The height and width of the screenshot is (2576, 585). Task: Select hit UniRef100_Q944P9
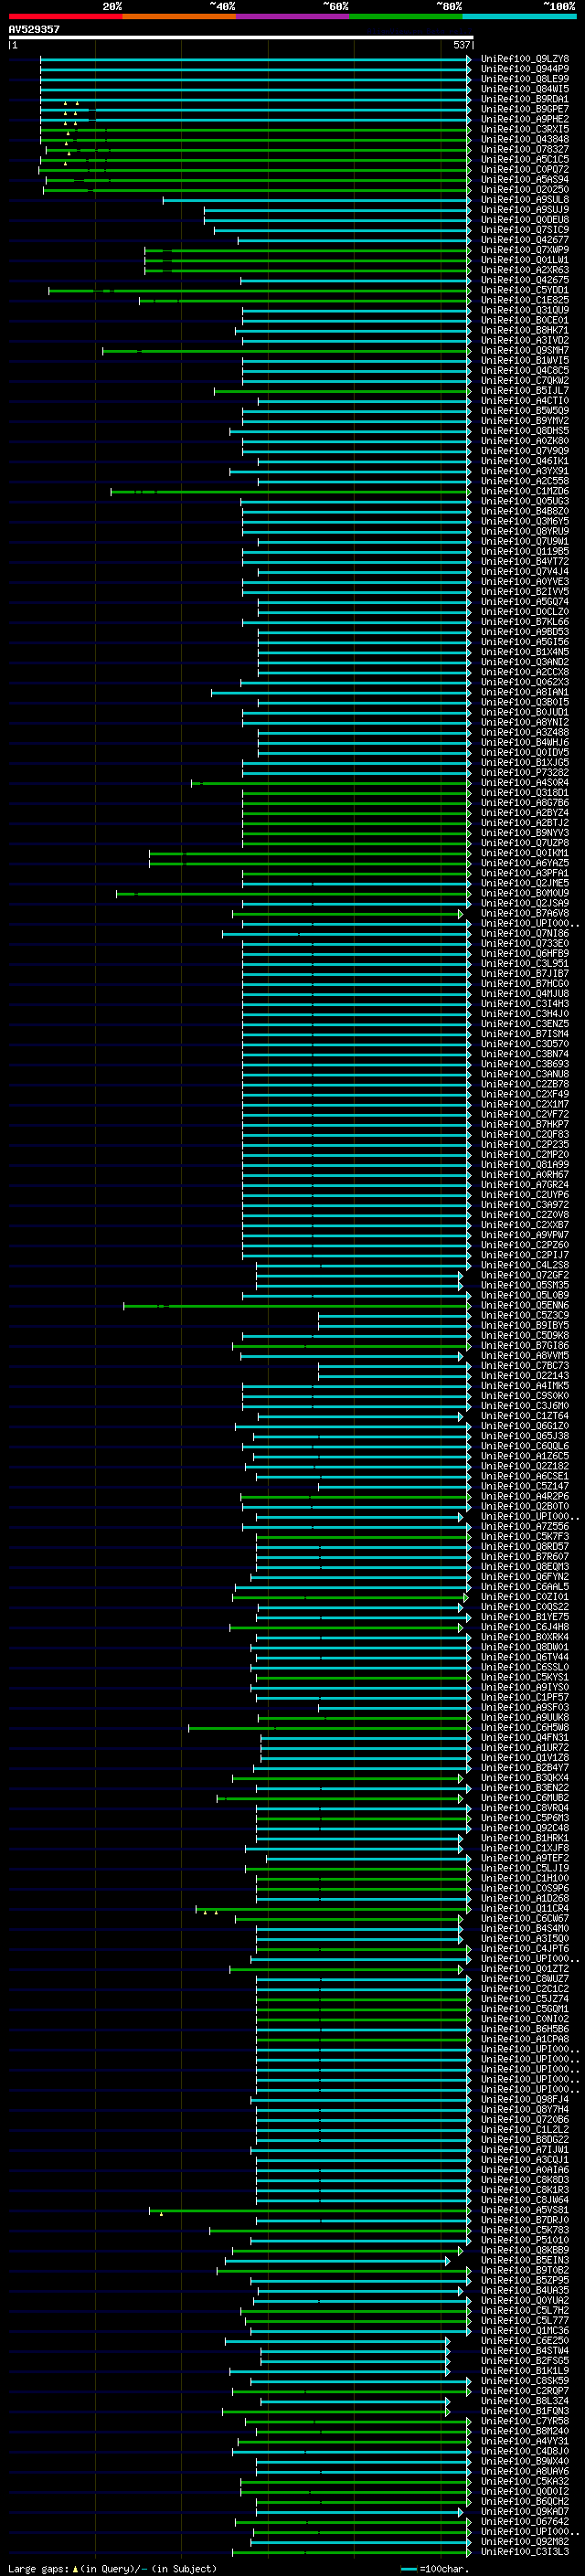[524, 69]
